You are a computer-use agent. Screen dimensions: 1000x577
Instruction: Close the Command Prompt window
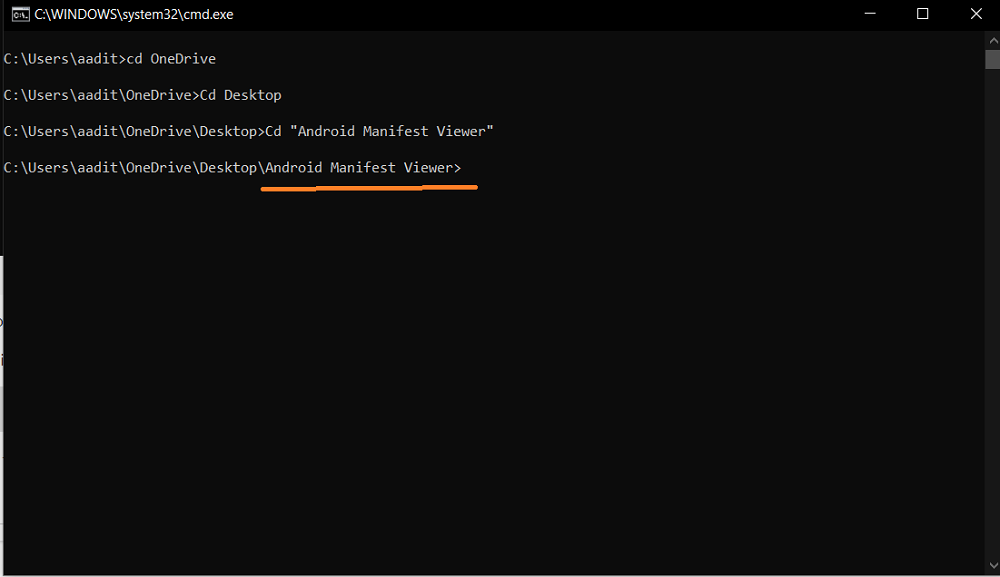point(975,14)
